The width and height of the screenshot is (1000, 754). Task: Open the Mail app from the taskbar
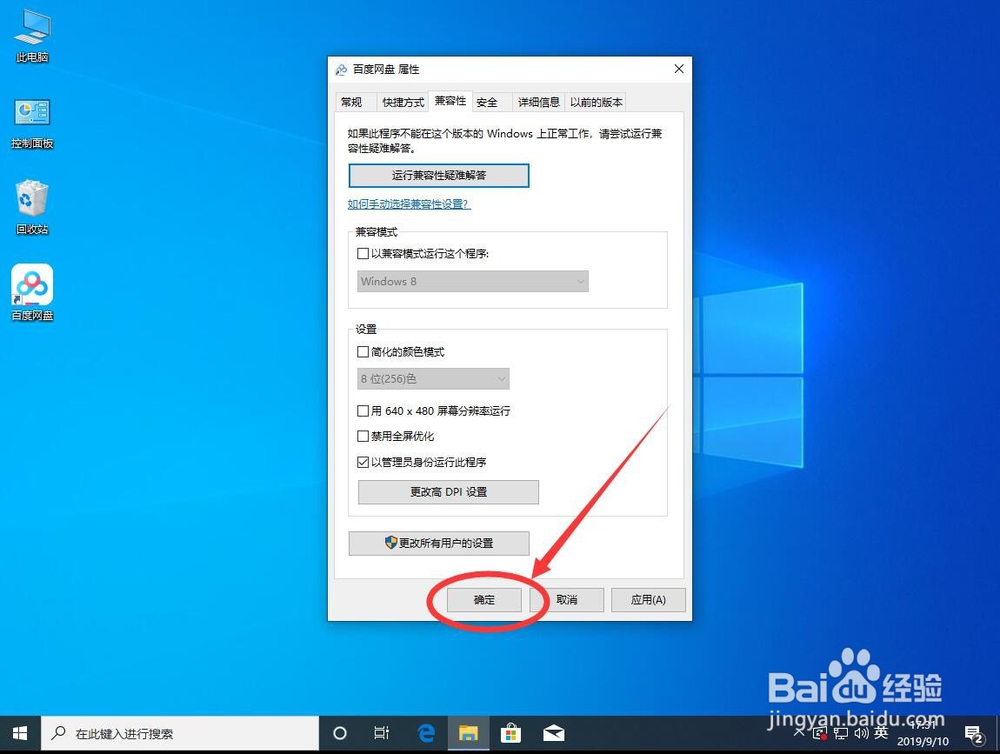tap(553, 733)
